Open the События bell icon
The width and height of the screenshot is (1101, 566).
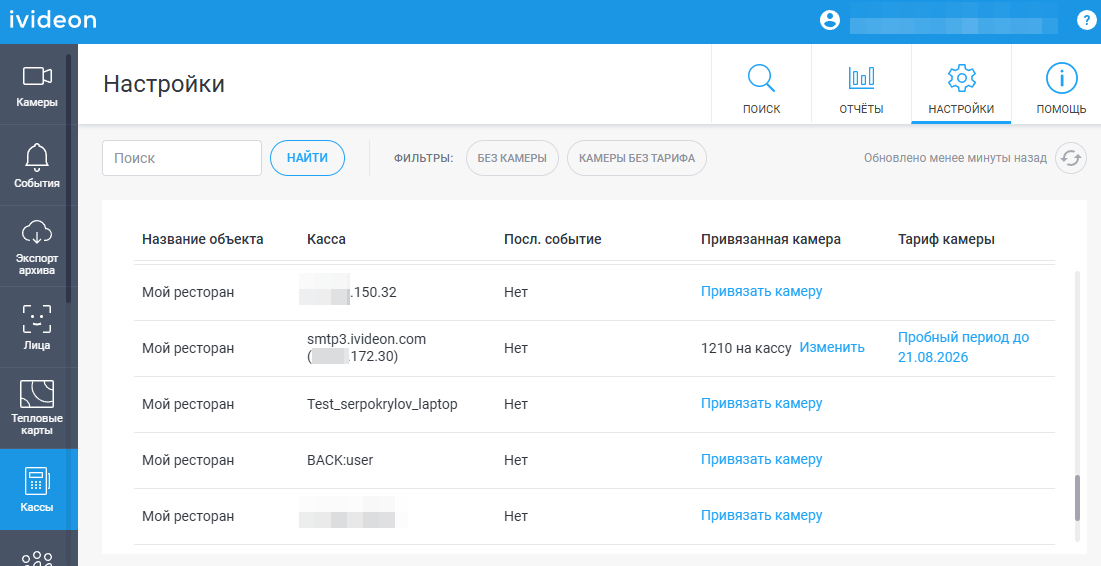click(37, 157)
